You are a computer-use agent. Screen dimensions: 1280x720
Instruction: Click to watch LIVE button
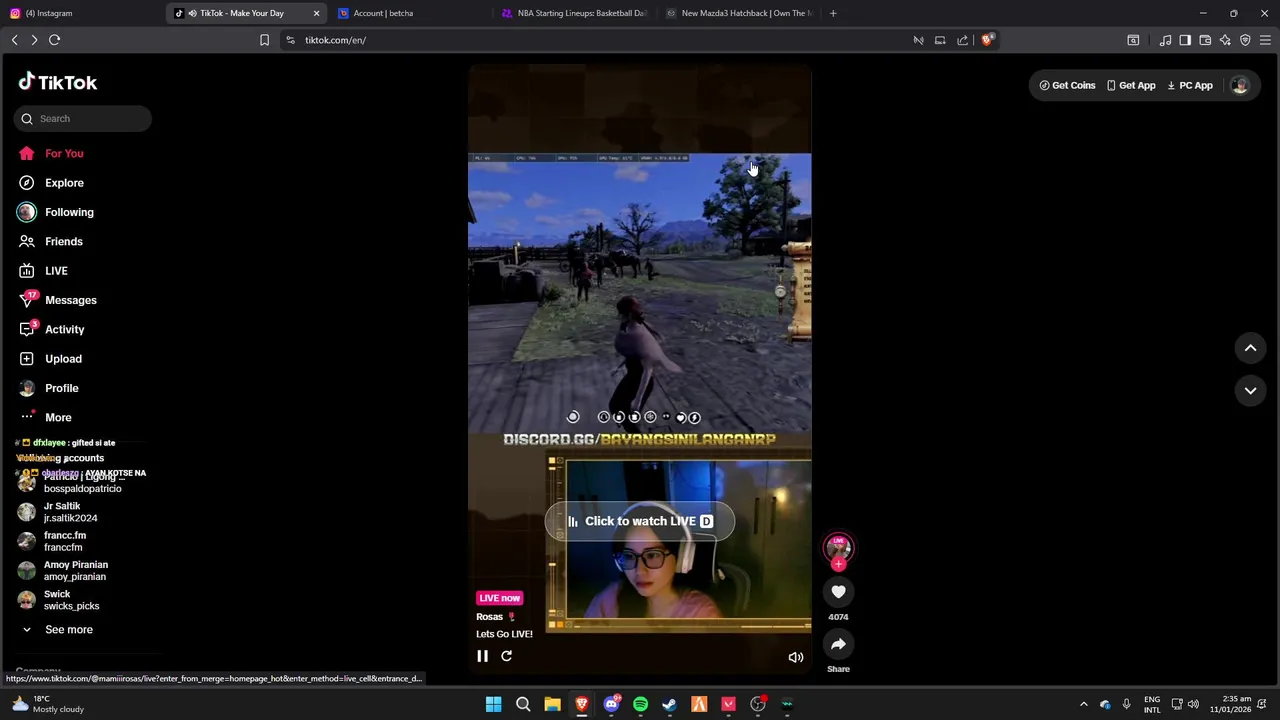pos(640,521)
